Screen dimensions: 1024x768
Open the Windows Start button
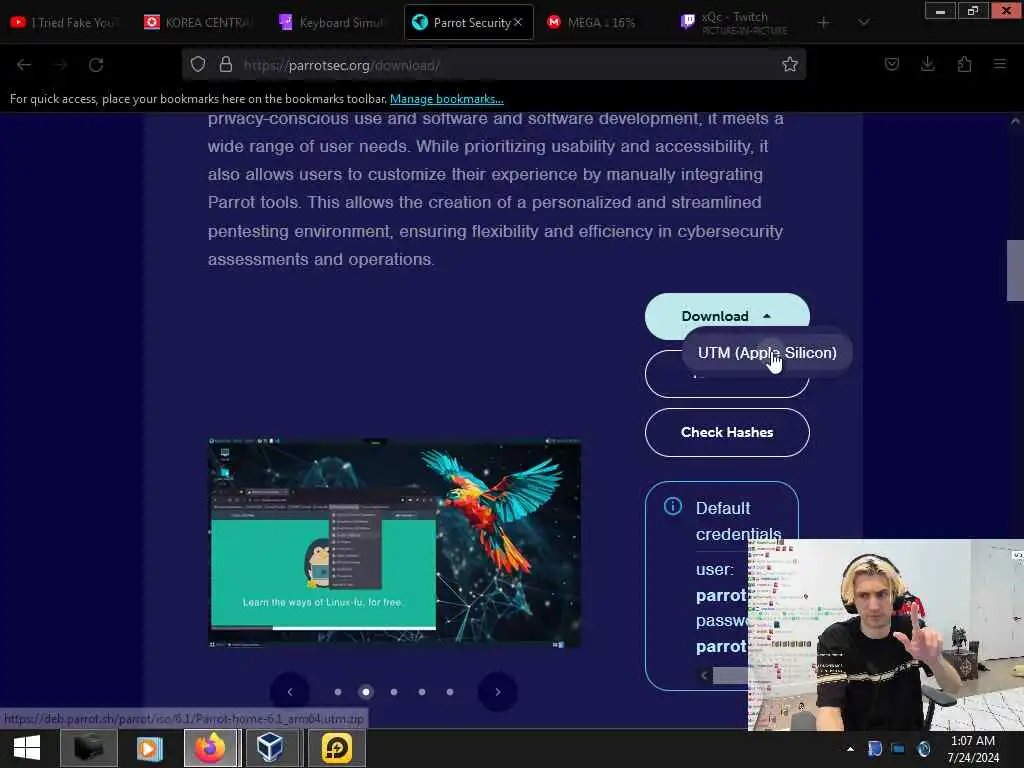pos(27,748)
